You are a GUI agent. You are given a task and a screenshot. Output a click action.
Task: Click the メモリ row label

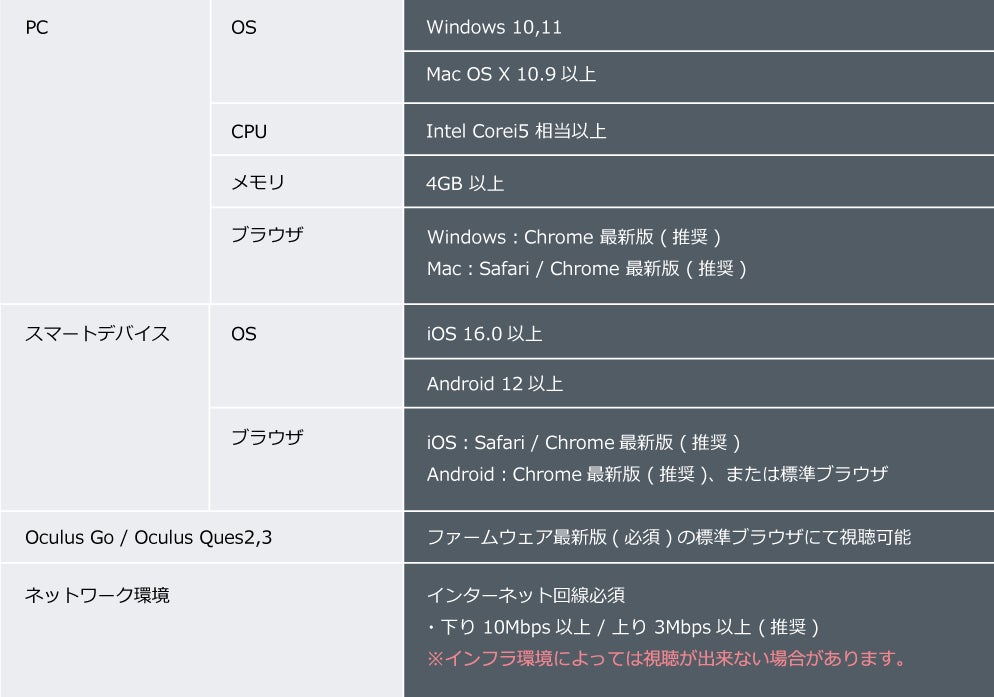click(258, 183)
